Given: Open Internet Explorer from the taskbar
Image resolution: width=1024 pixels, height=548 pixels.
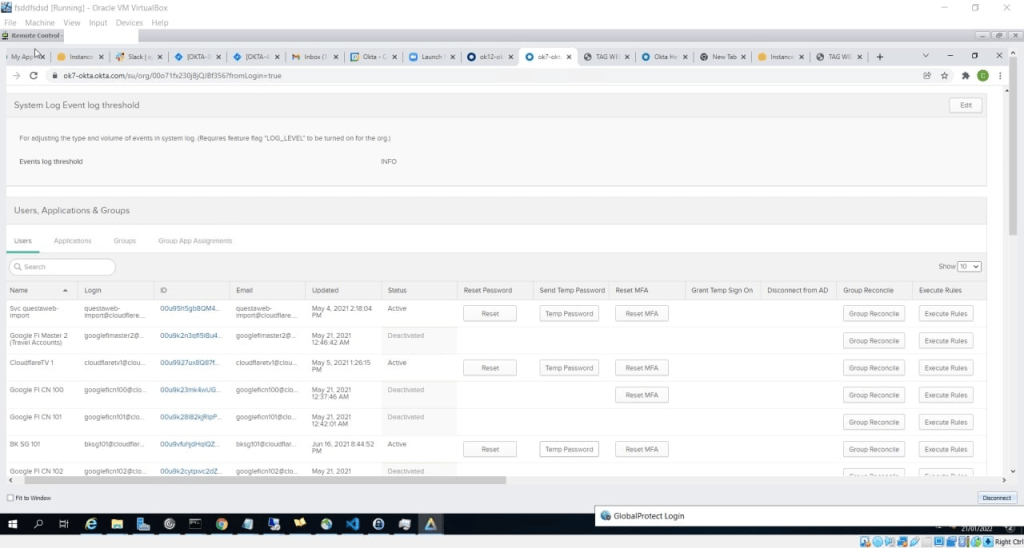Looking at the screenshot, I should tap(90, 523).
